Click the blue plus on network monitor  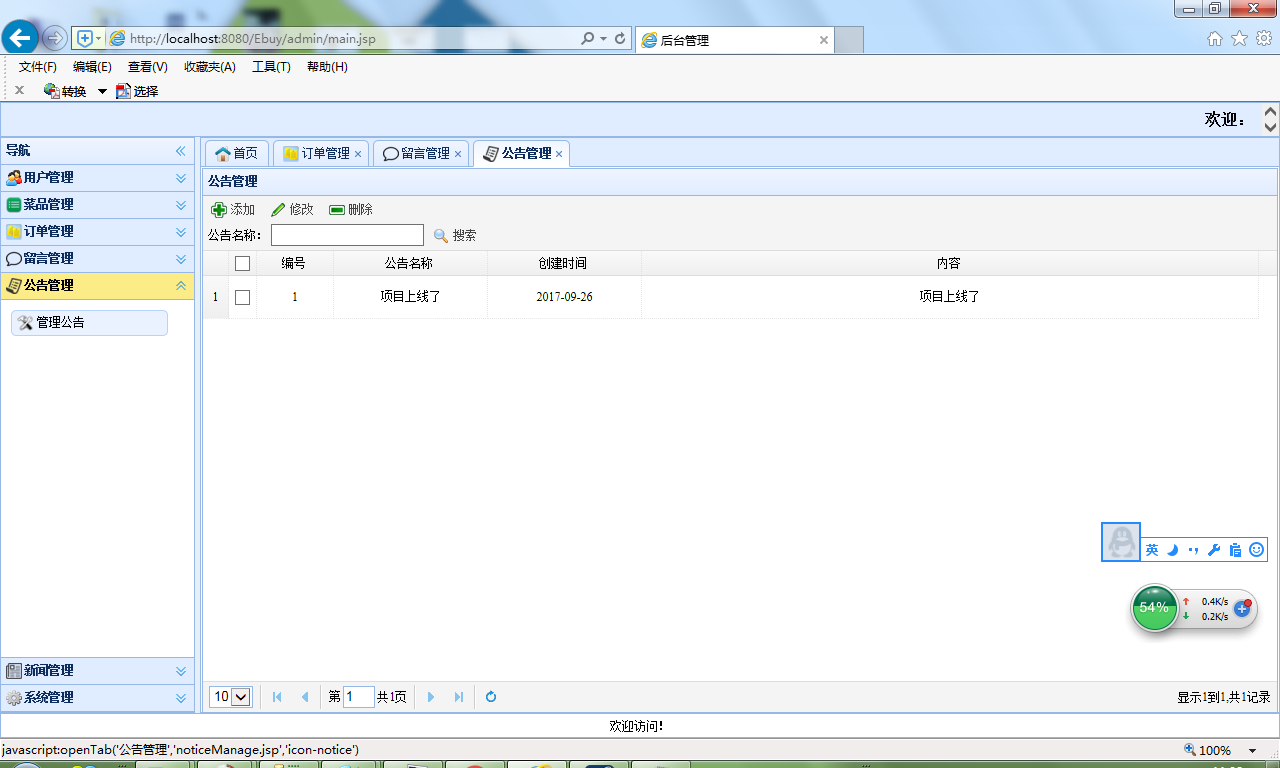[x=1243, y=608]
